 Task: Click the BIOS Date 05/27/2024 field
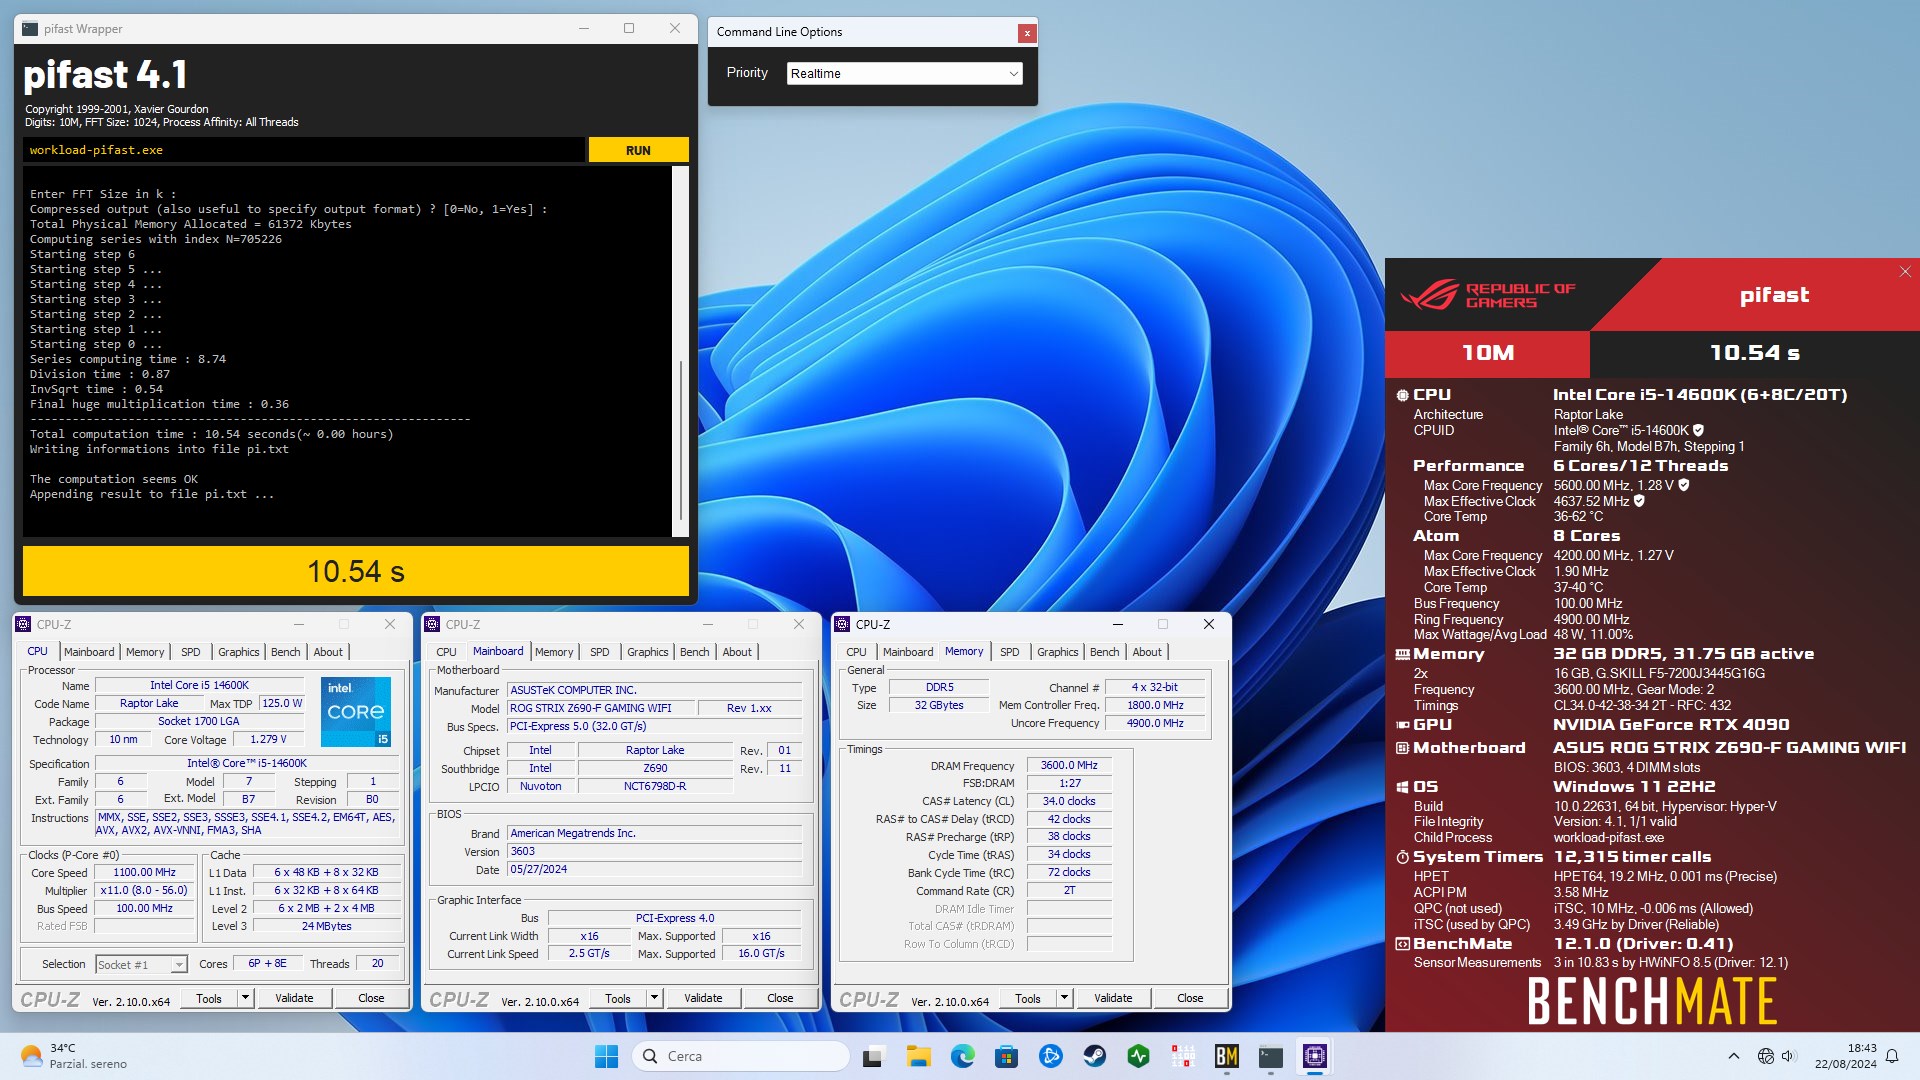pyautogui.click(x=655, y=870)
